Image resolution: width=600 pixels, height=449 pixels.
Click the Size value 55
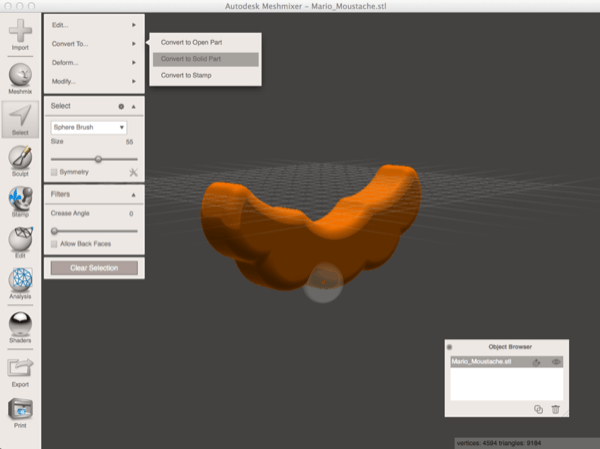(129, 142)
